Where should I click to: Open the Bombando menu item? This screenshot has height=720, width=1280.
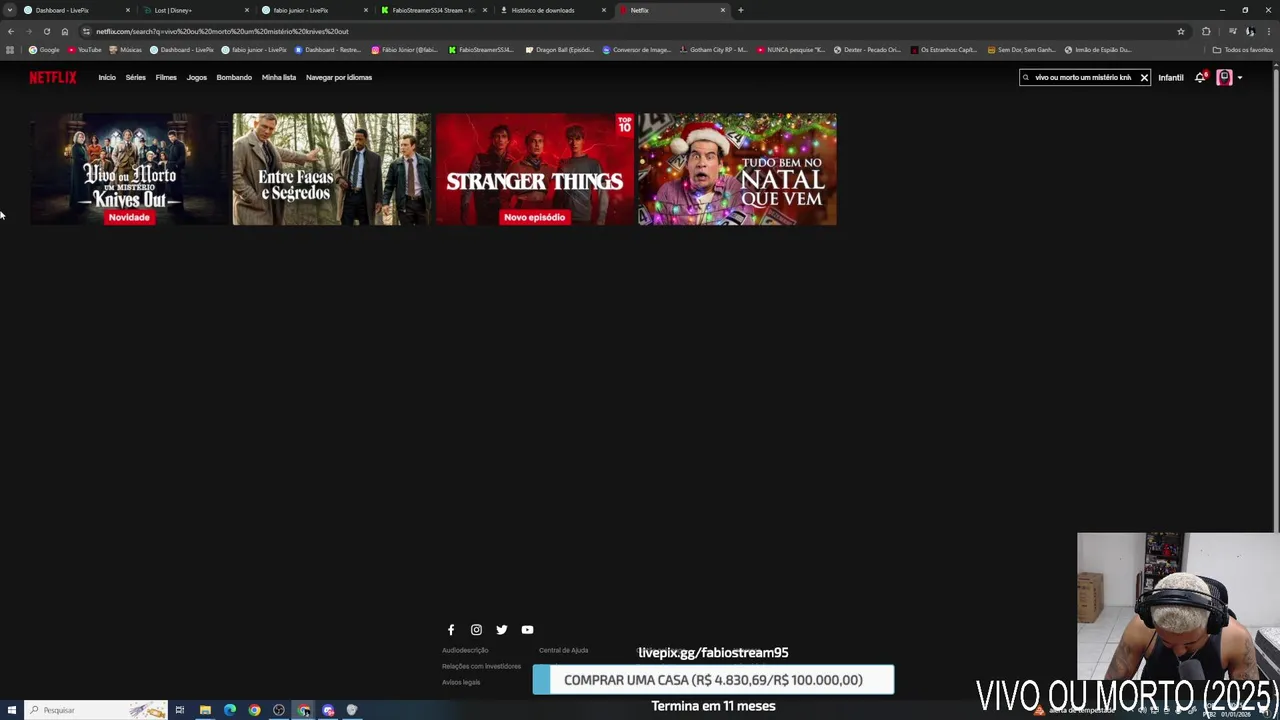coord(234,77)
